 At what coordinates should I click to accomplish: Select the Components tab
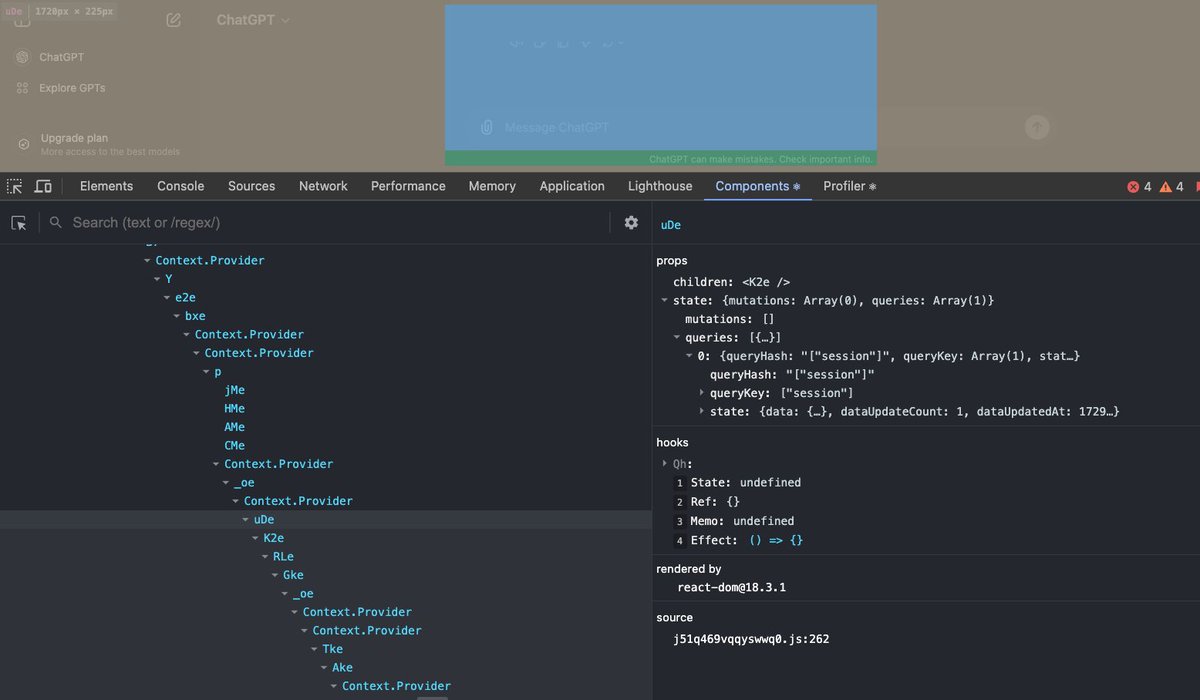[758, 186]
